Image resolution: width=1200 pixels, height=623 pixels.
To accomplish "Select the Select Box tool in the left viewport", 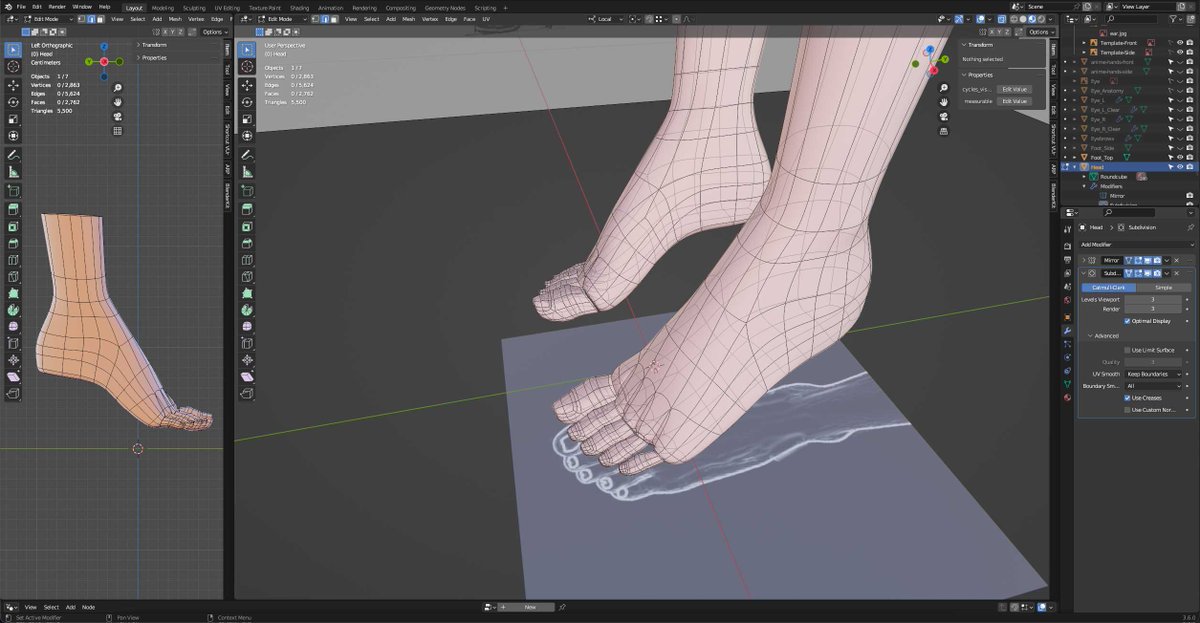I will (13, 49).
